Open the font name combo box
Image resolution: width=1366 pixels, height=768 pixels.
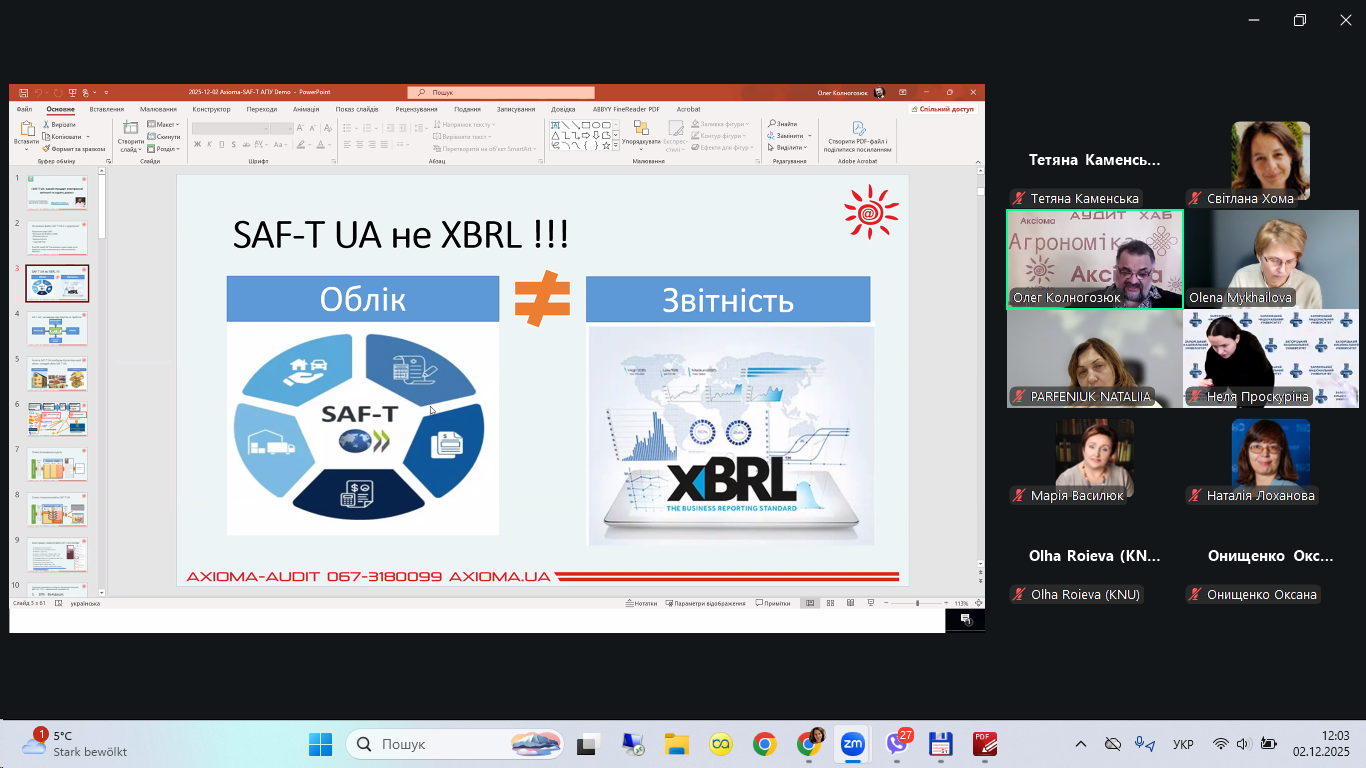click(230, 128)
